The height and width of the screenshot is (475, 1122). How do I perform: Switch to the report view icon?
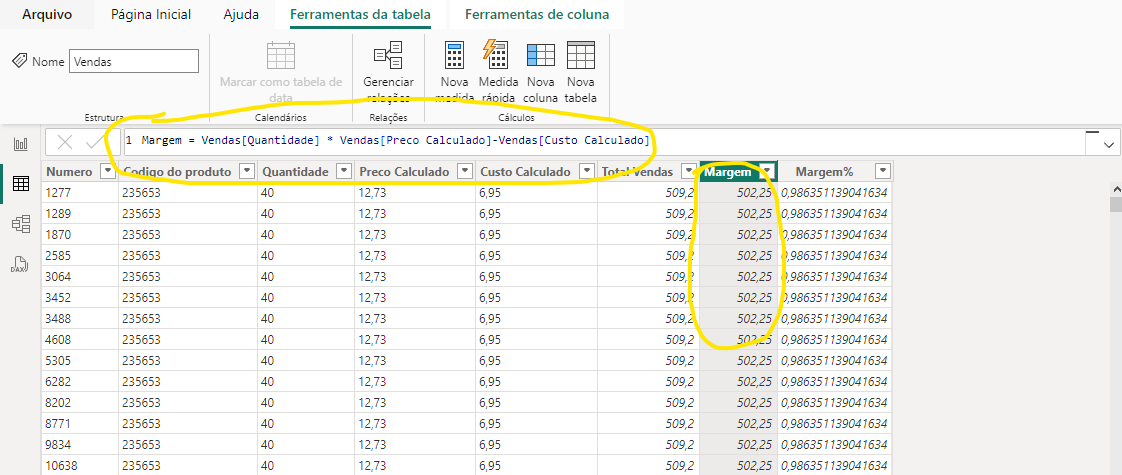[21, 145]
